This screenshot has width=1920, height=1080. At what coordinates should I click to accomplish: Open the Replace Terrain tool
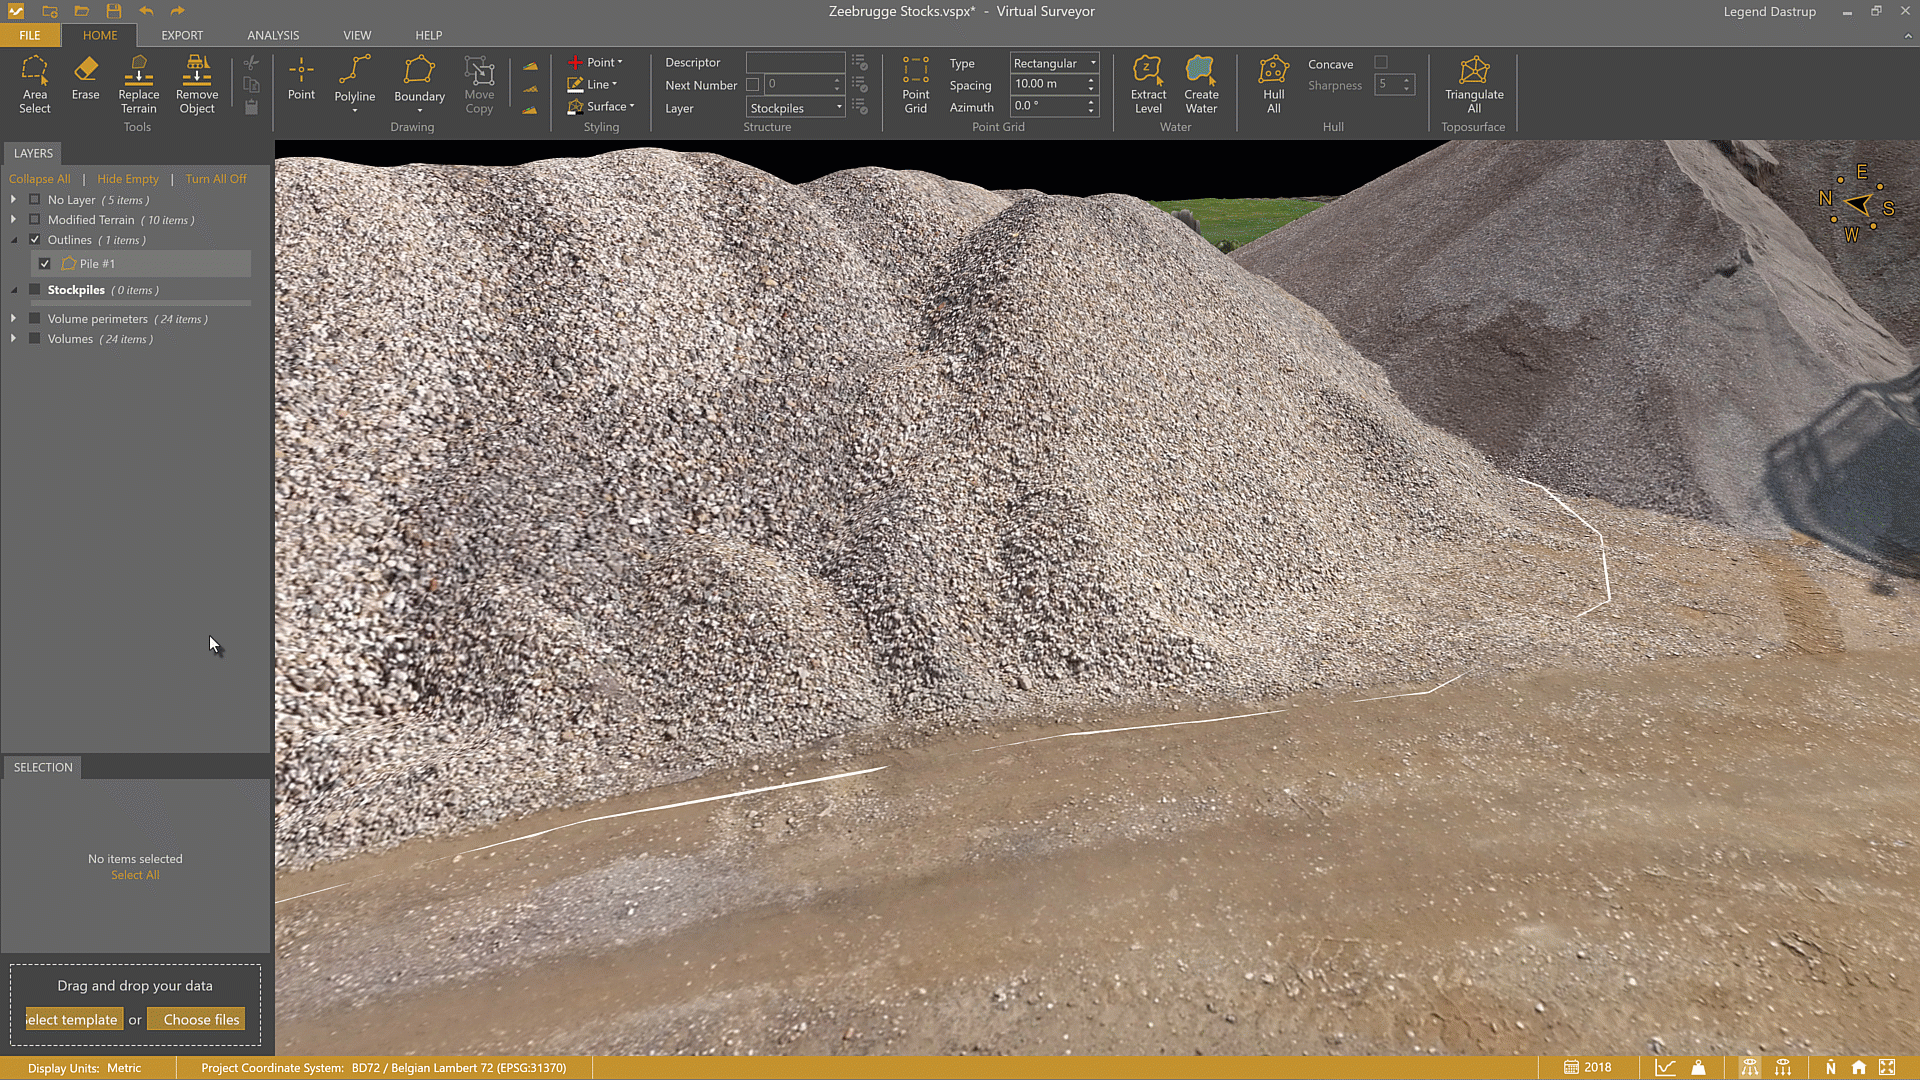coord(138,85)
